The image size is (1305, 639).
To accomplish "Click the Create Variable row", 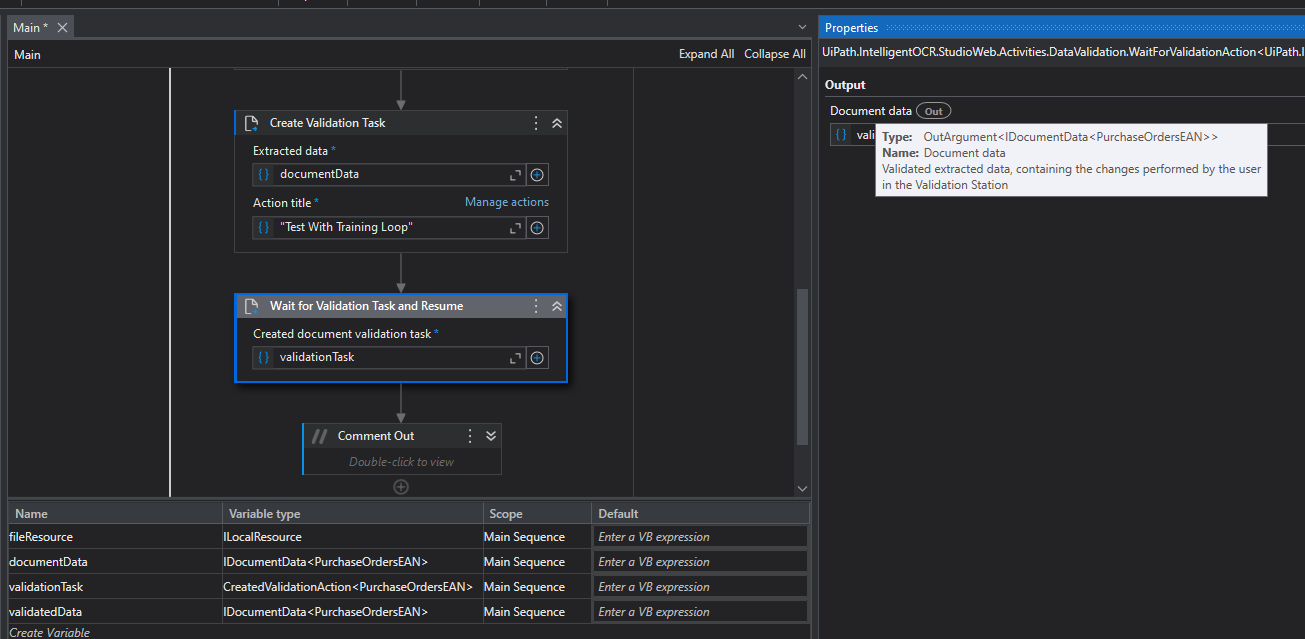I will (50, 632).
